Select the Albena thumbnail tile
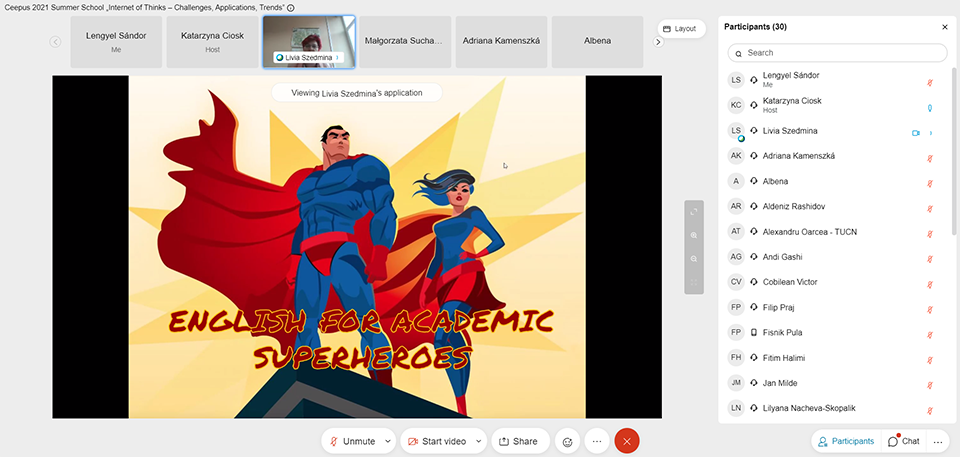 click(x=598, y=42)
